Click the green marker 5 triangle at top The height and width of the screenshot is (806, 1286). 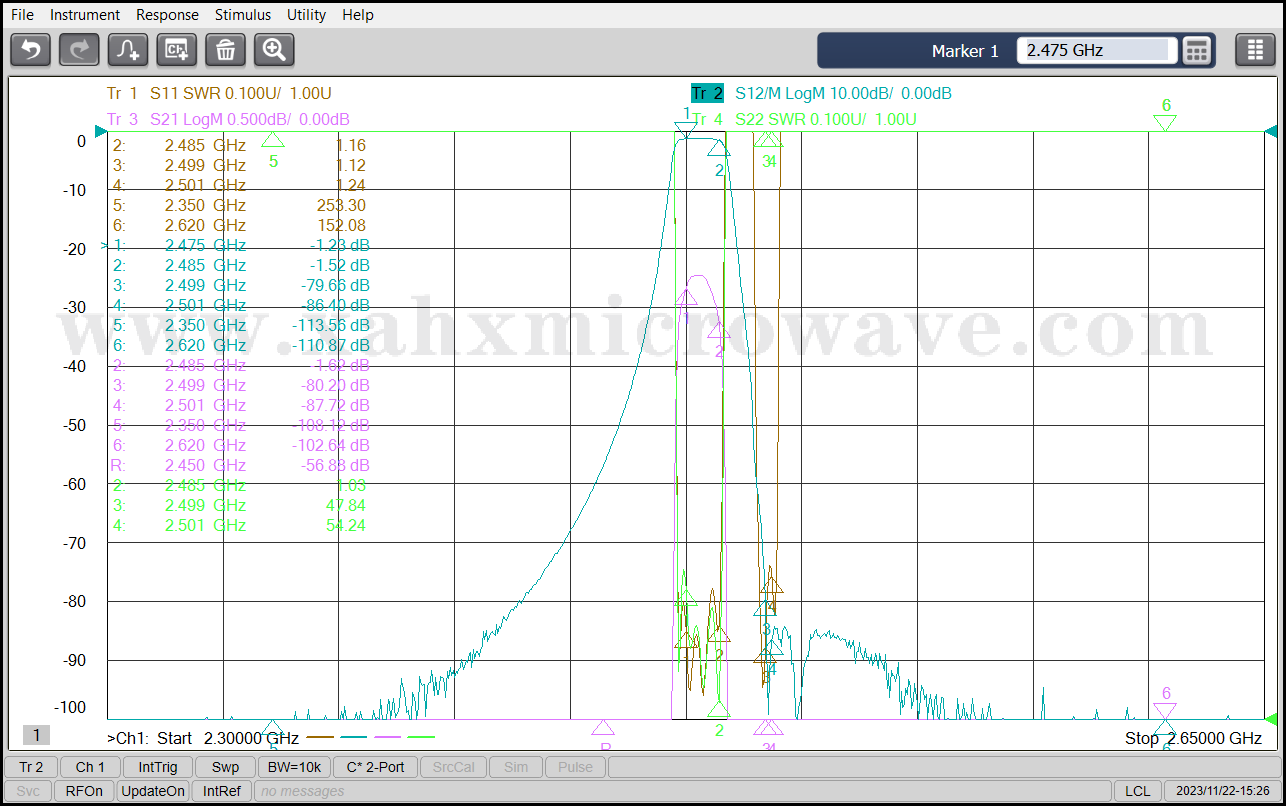tap(273, 140)
